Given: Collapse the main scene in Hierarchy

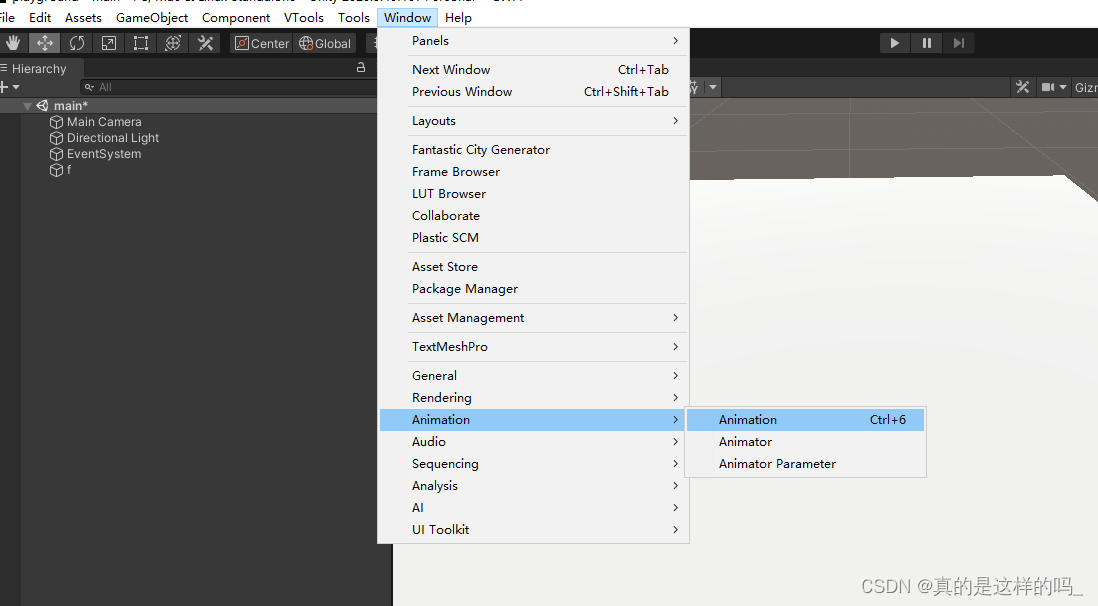Looking at the screenshot, I should [27, 106].
